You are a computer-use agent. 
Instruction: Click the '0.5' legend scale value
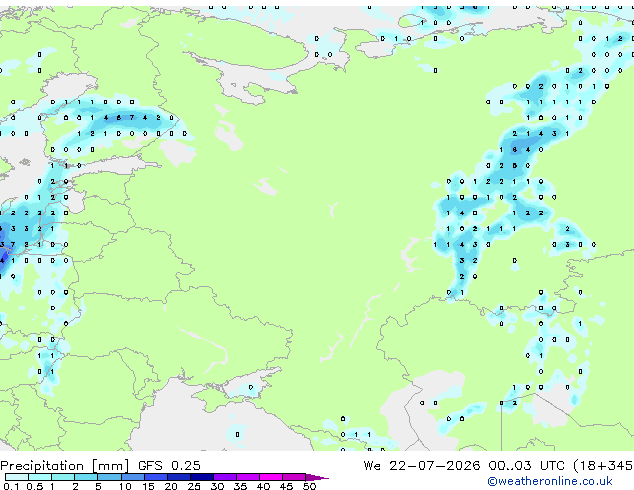tap(34, 486)
